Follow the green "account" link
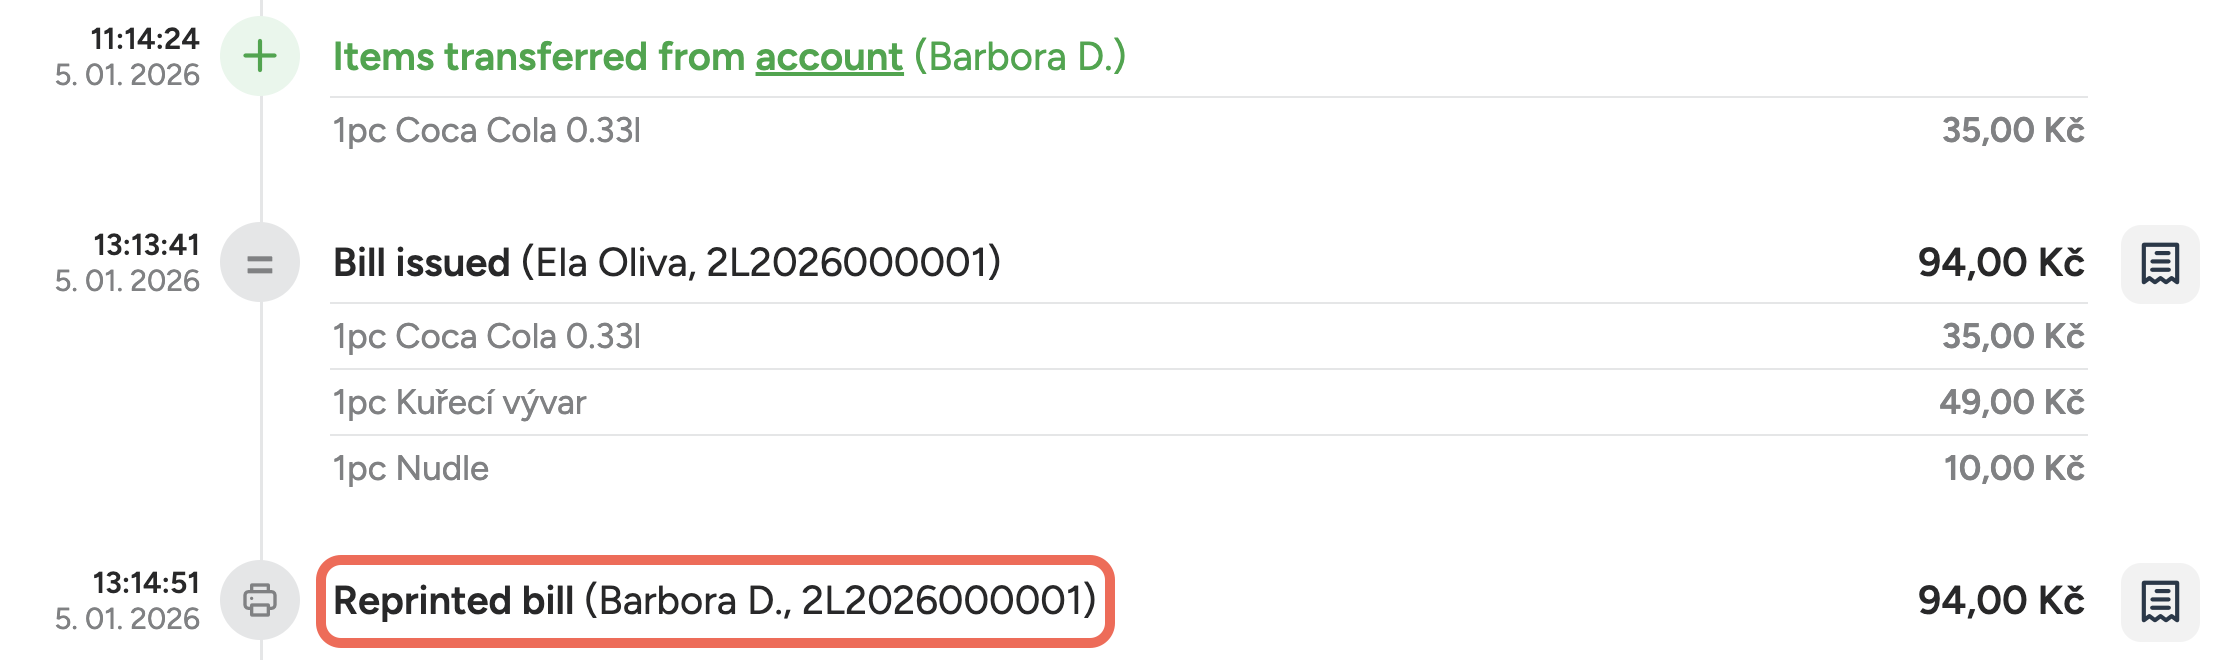The height and width of the screenshot is (660, 2240). pyautogui.click(x=828, y=57)
